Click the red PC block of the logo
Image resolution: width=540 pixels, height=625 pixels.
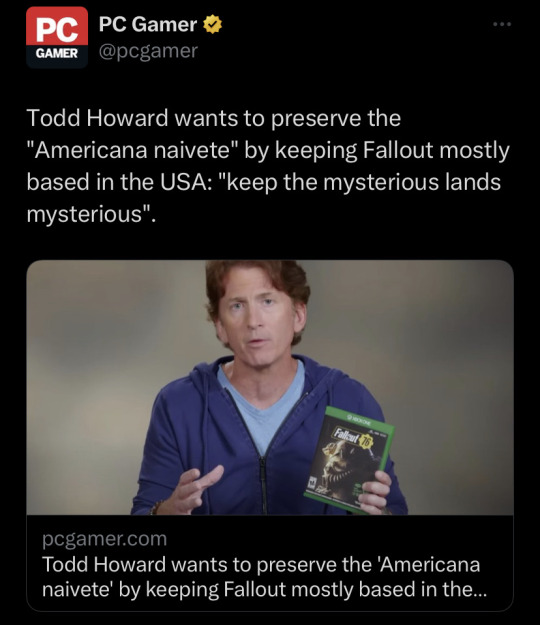tap(57, 27)
